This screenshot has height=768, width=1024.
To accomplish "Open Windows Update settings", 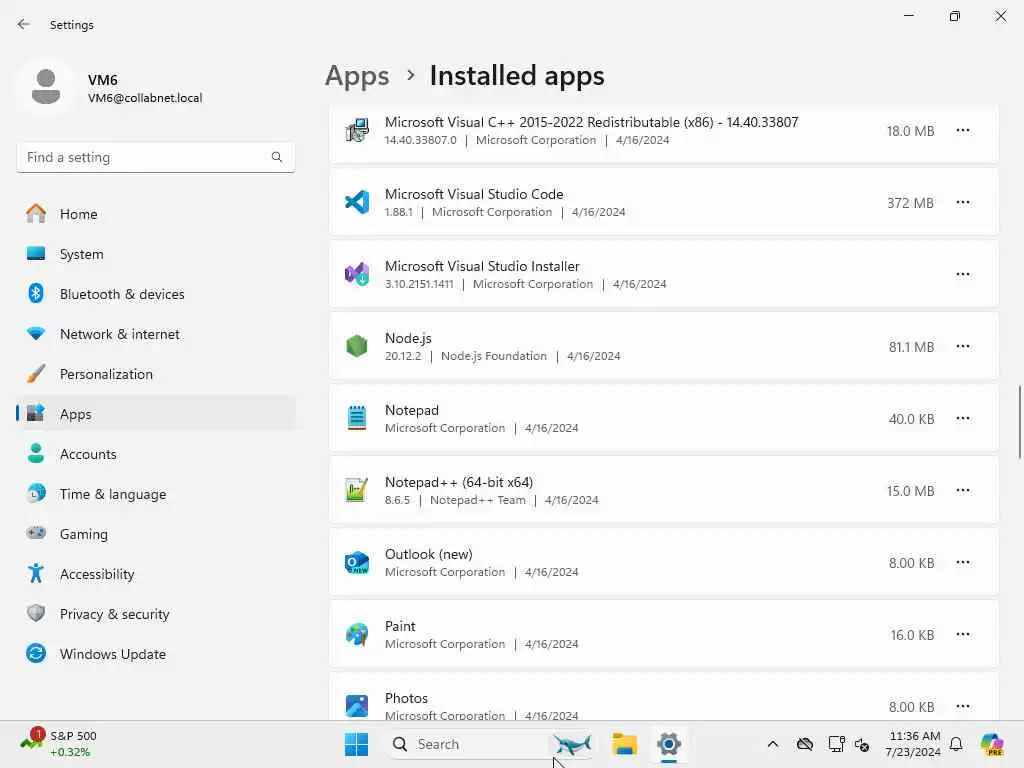I will [x=155, y=654].
